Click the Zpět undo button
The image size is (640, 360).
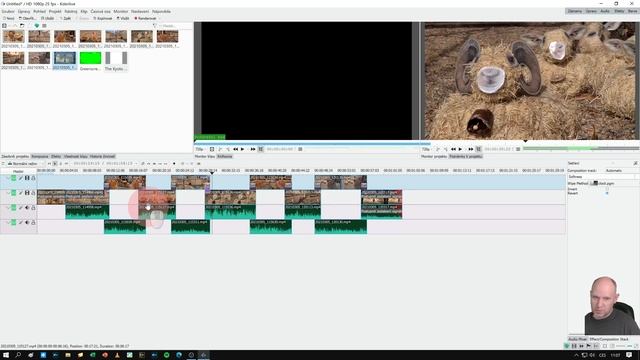point(66,18)
